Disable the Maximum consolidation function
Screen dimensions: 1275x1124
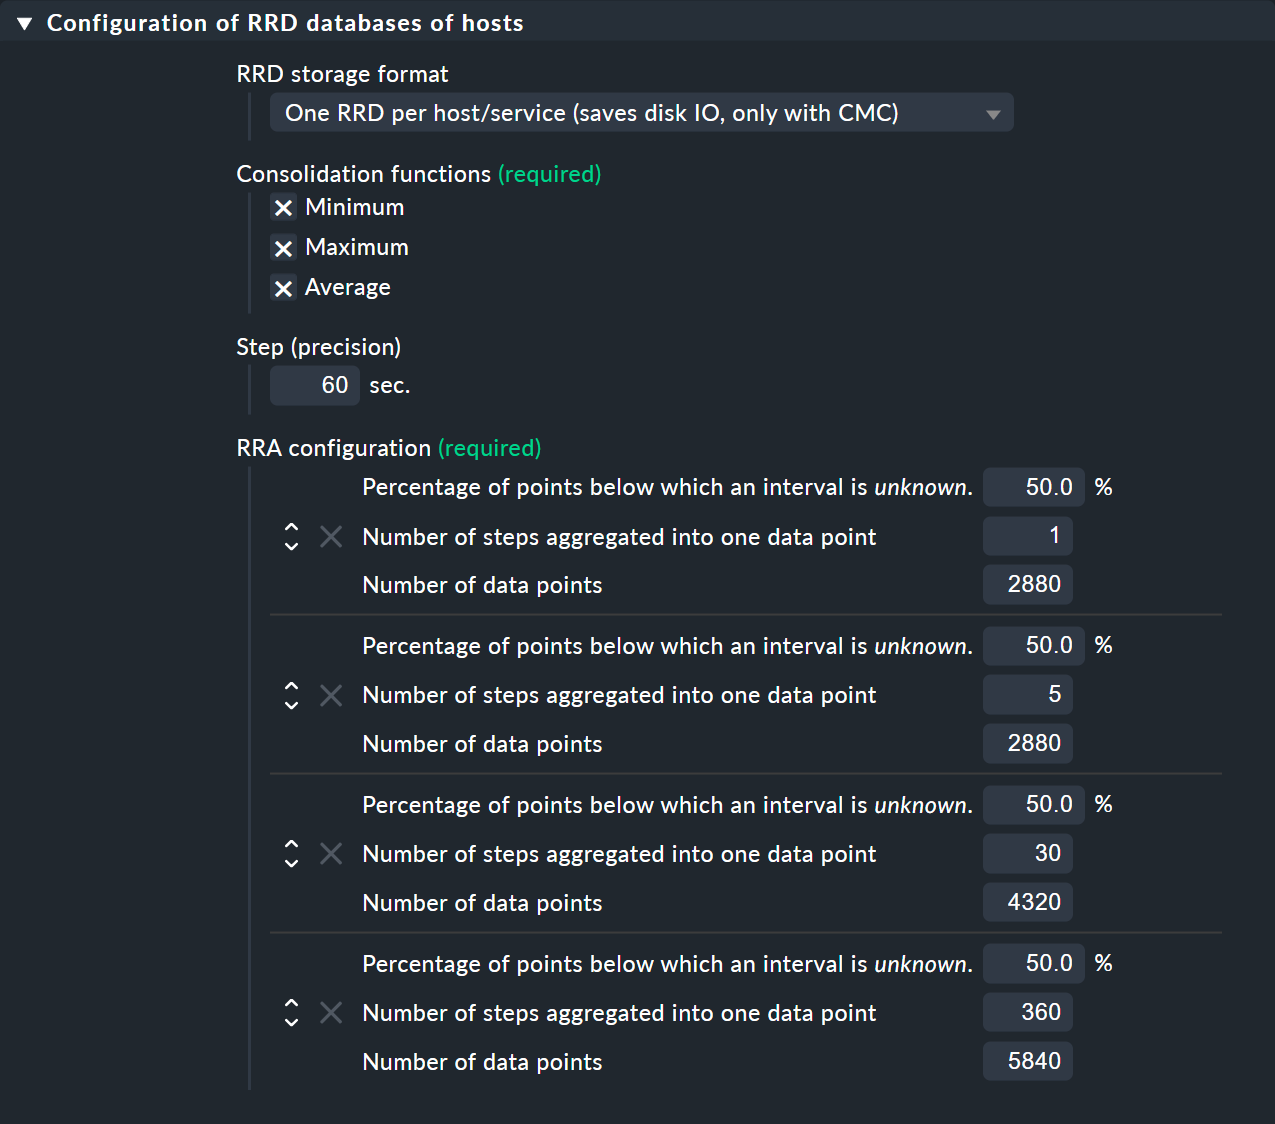click(283, 247)
